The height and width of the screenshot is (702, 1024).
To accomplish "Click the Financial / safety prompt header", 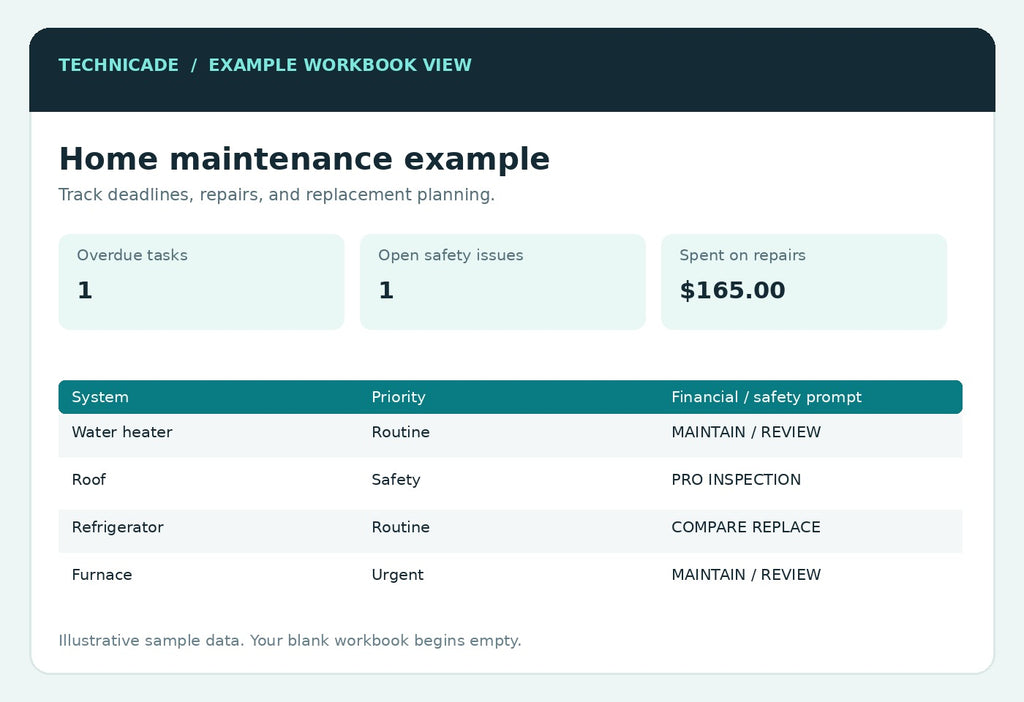I will tap(766, 397).
